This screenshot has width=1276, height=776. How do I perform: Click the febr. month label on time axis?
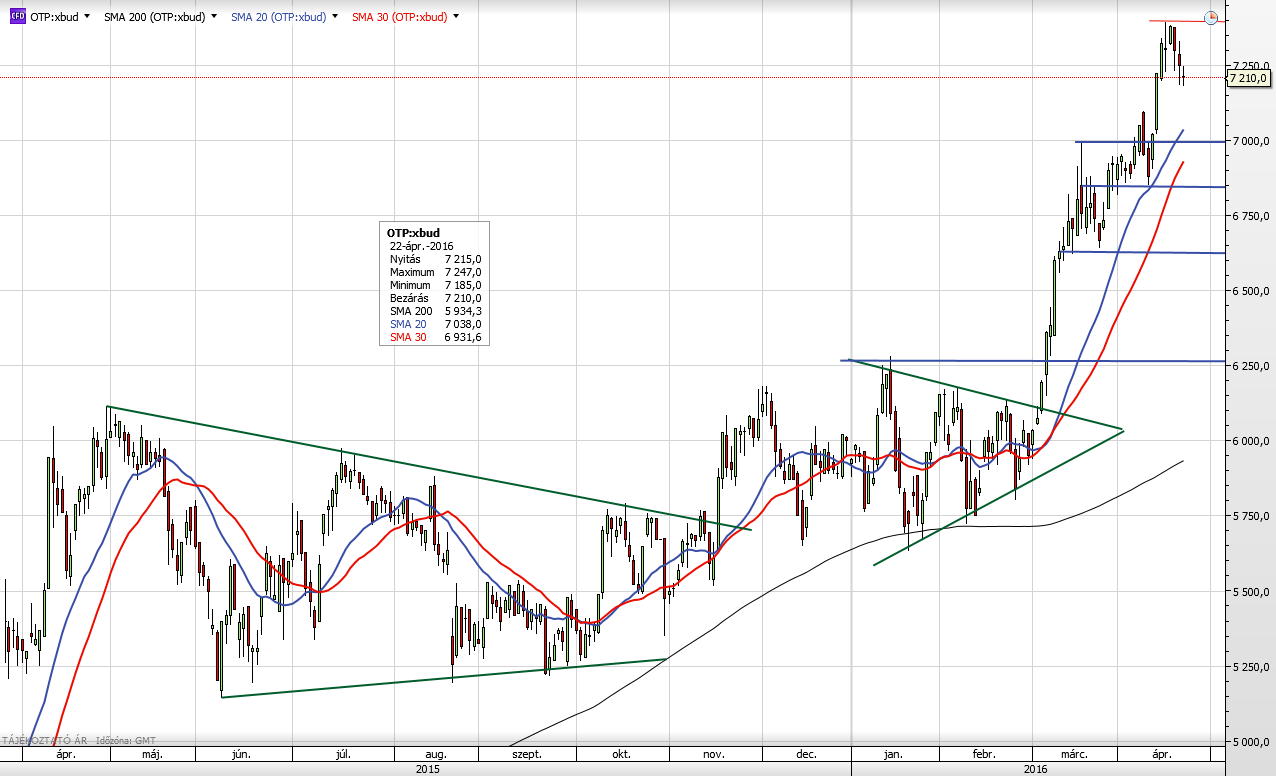point(984,755)
